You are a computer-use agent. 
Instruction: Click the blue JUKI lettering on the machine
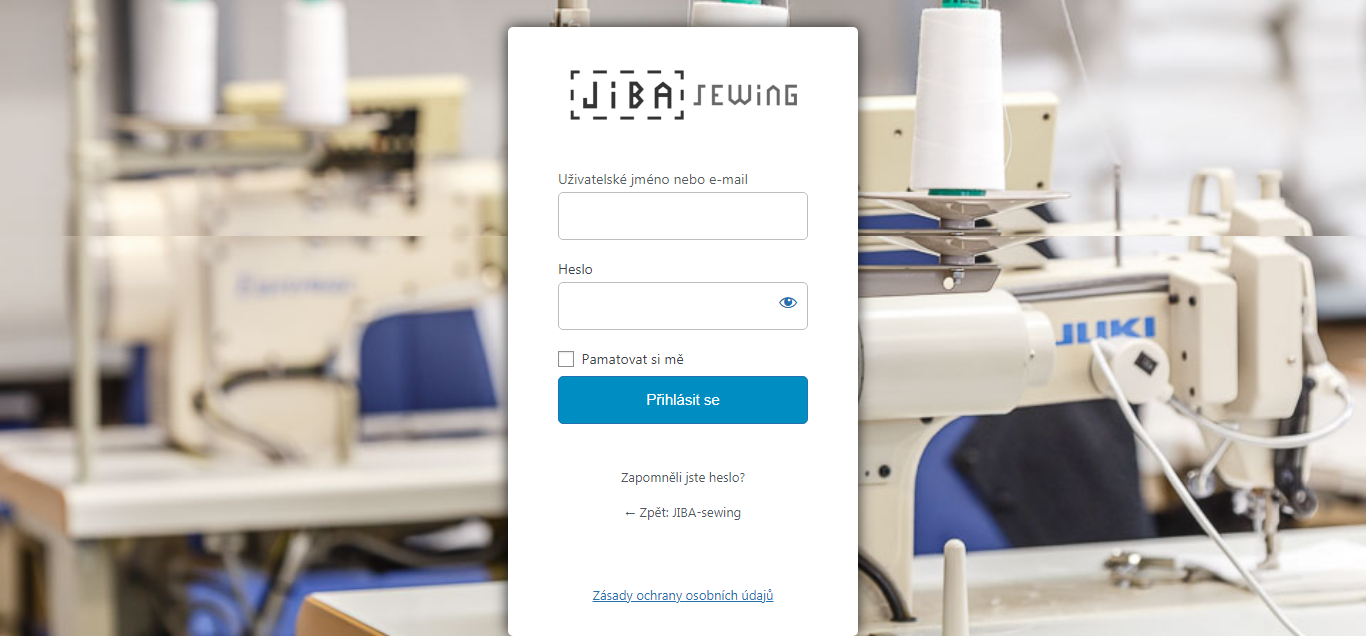(x=1107, y=331)
